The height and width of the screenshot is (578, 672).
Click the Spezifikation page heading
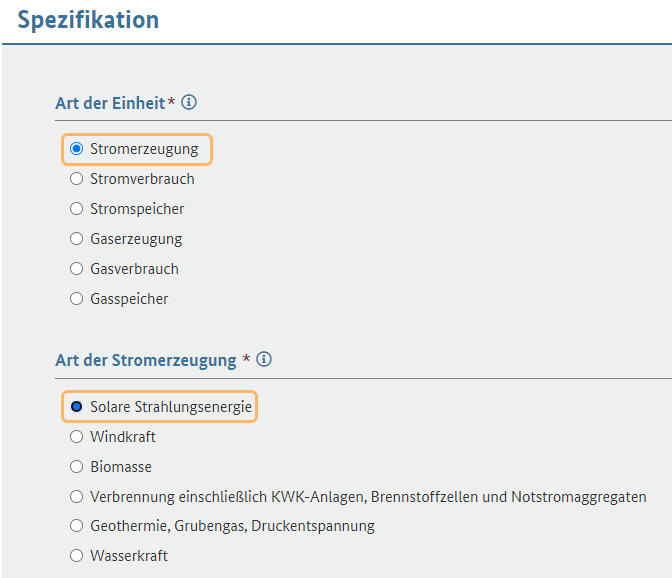point(88,20)
